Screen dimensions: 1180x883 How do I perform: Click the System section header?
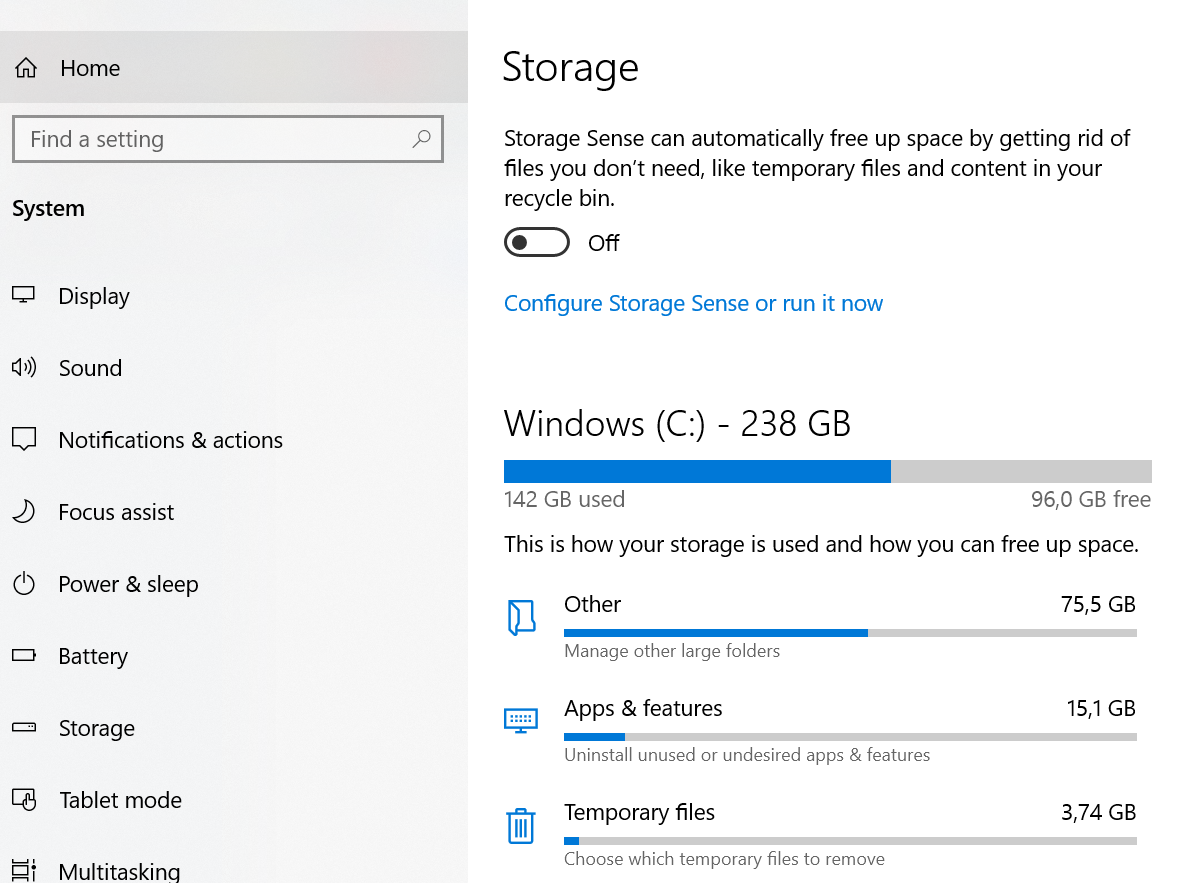point(48,209)
